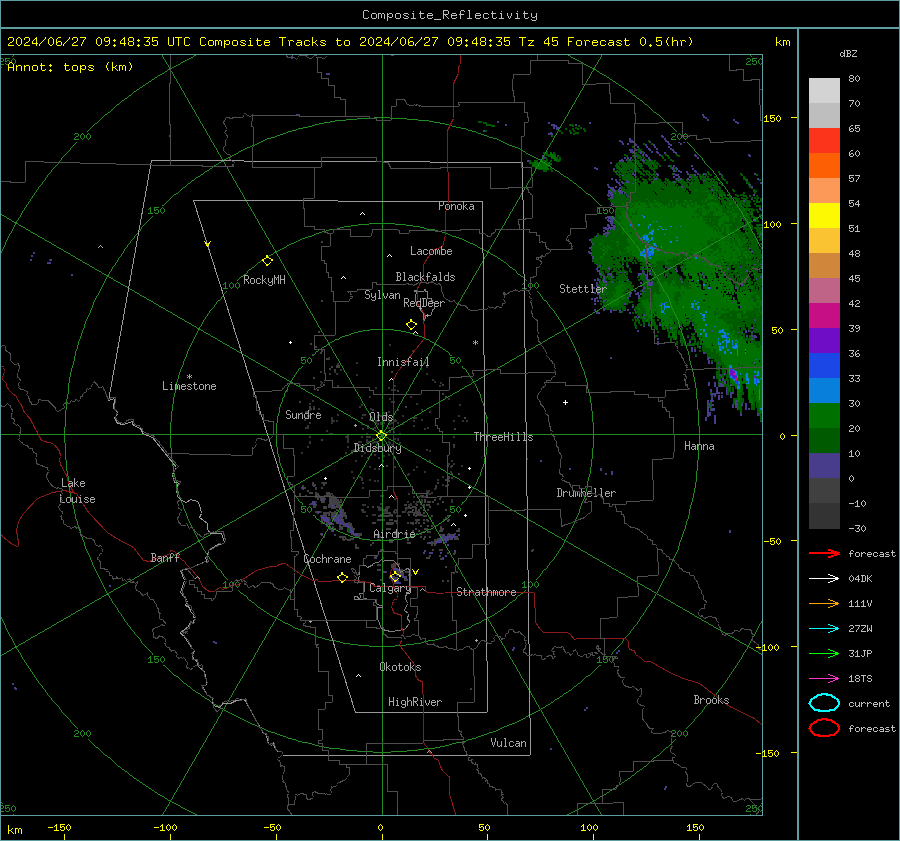Select the orange 111V arrow legend entry

[824, 603]
